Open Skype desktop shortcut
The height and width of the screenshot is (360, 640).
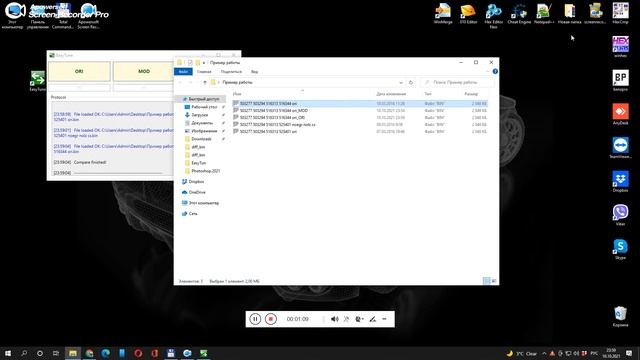(x=620, y=249)
